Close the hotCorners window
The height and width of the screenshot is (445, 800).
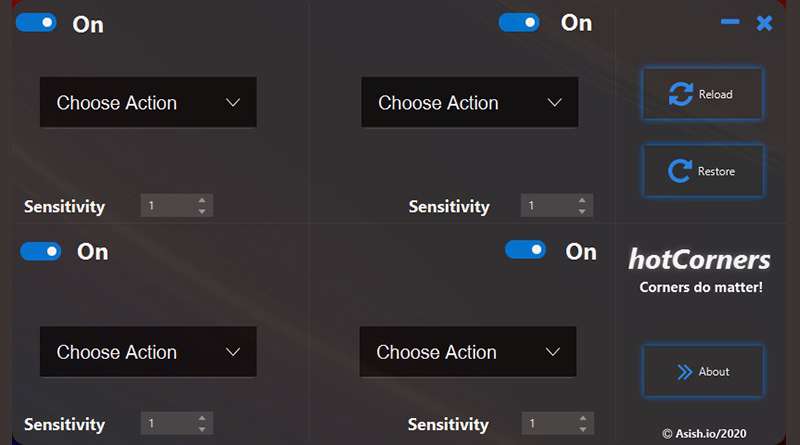[x=765, y=22]
